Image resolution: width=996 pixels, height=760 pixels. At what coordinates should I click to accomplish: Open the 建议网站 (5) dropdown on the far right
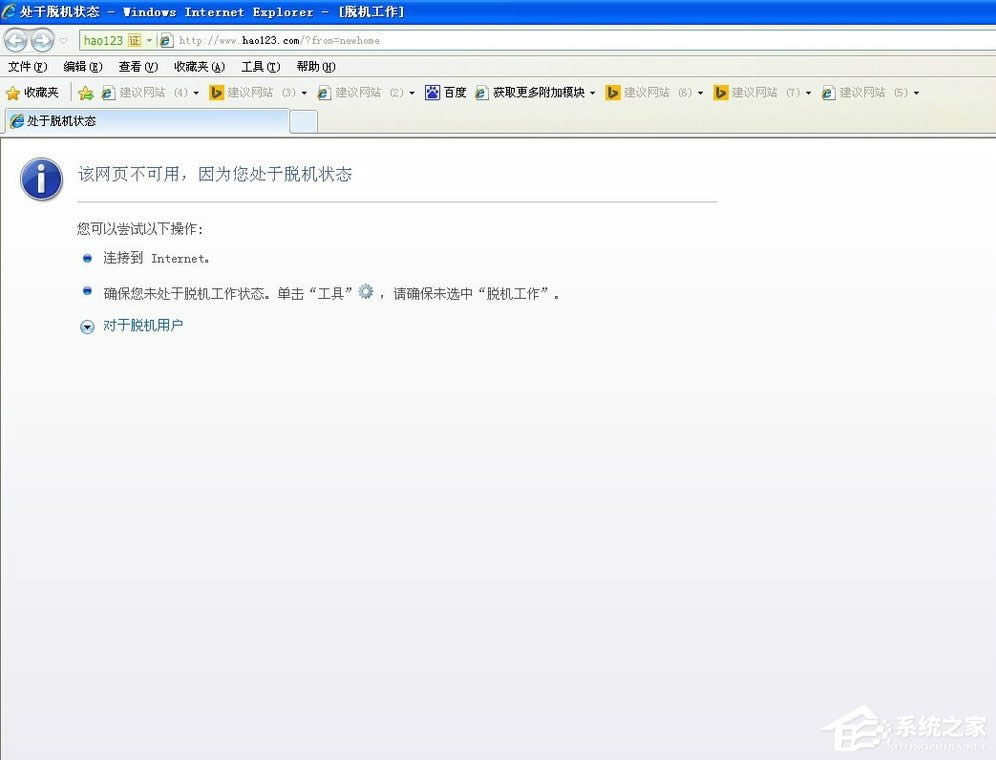[x=916, y=92]
